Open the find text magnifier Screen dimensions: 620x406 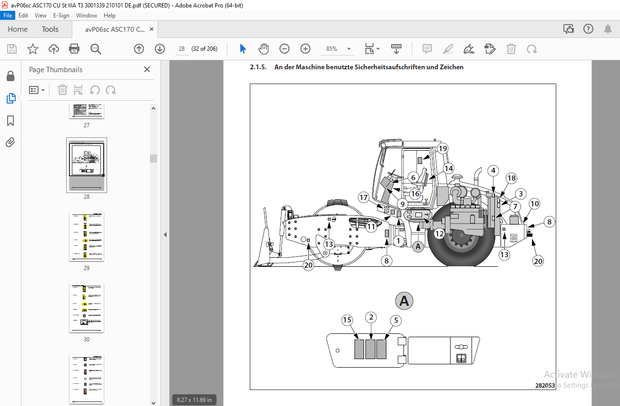[95, 49]
